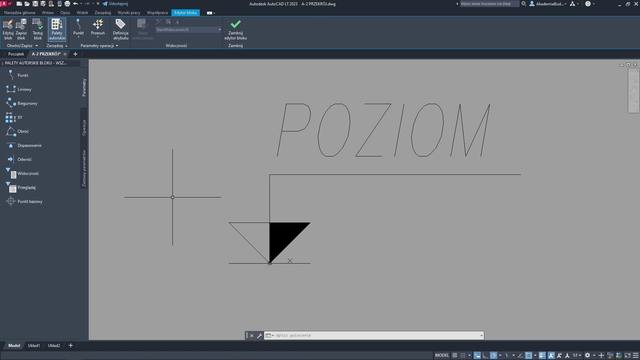
Task: Open the AutoCAD application menu button
Action: click(x=4, y=4)
